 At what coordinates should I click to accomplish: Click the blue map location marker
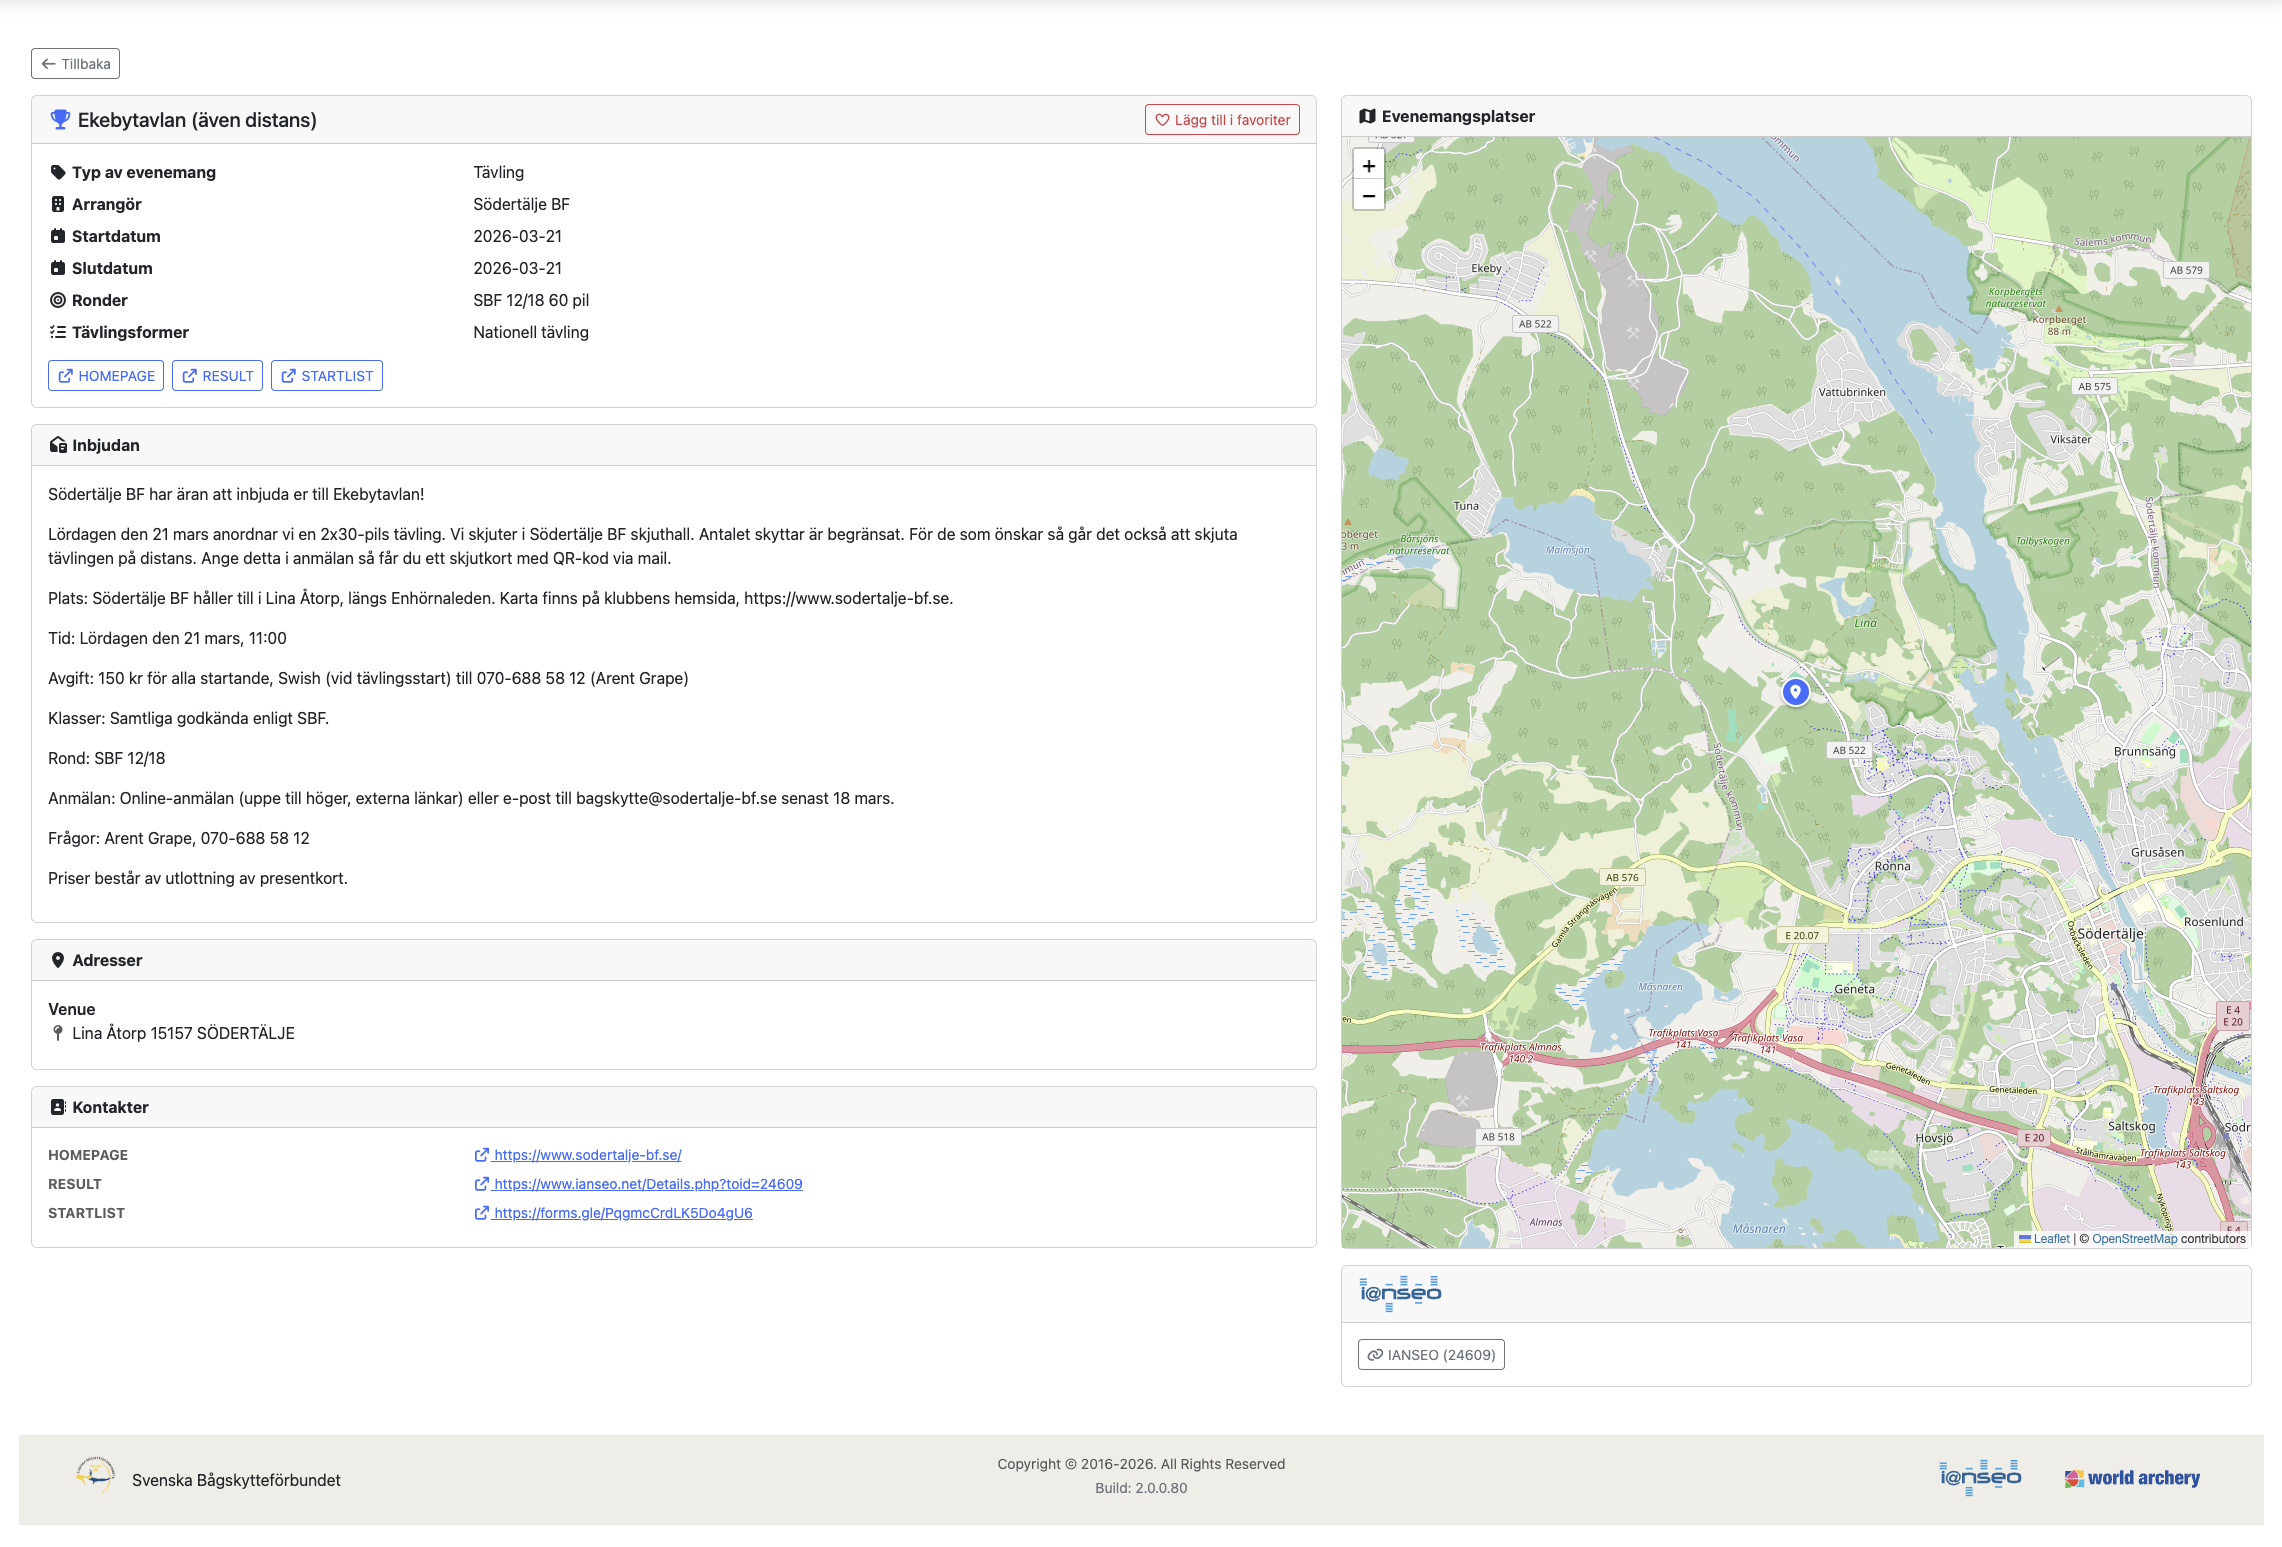tap(1795, 691)
